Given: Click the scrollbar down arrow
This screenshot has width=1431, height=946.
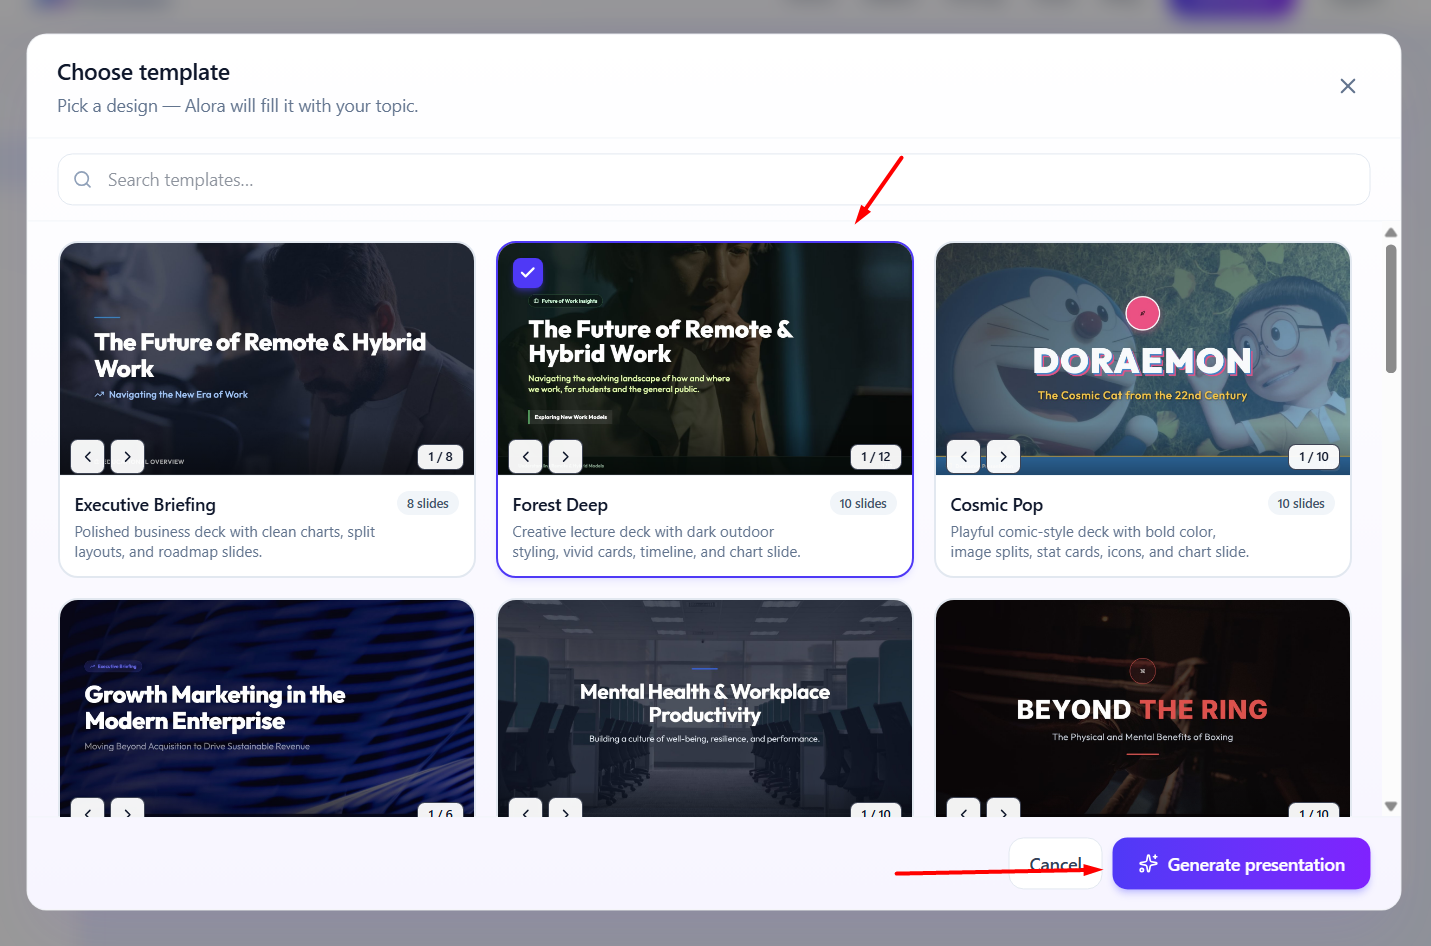Looking at the screenshot, I should (1390, 806).
